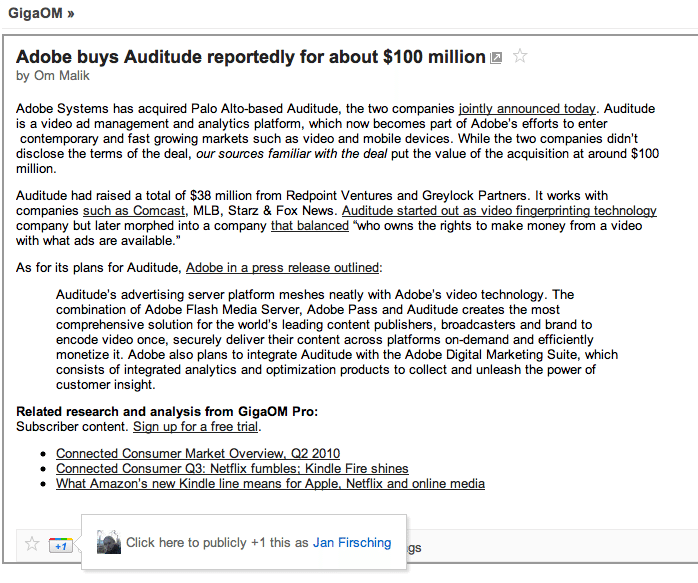The image size is (698, 583).
Task: Open 'Adobe in a press release outlined' link
Action: 283,267
